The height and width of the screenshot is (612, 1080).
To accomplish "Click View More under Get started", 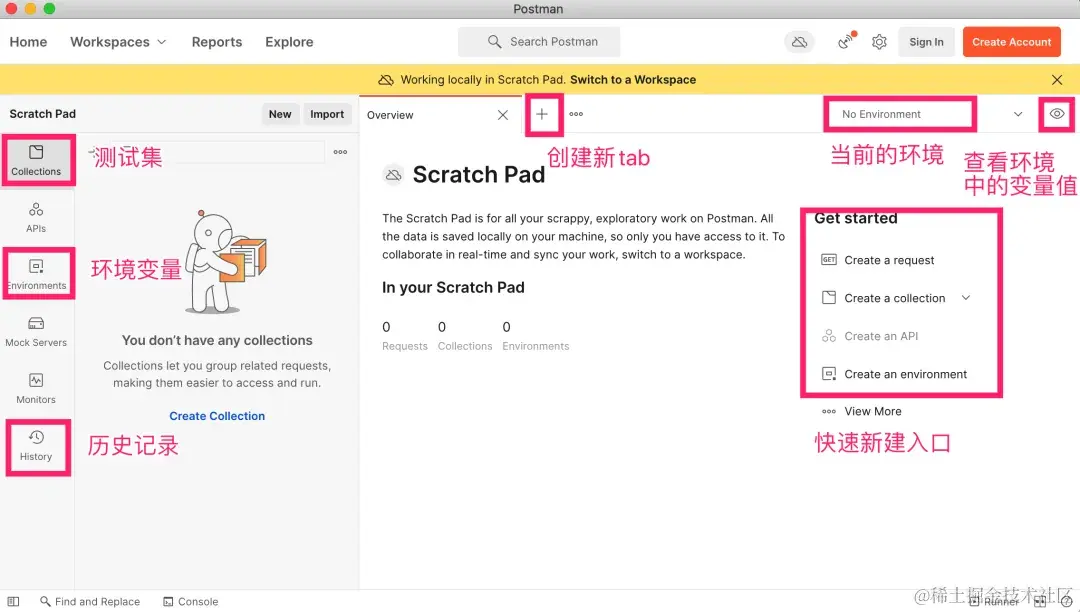I will pyautogui.click(x=861, y=411).
